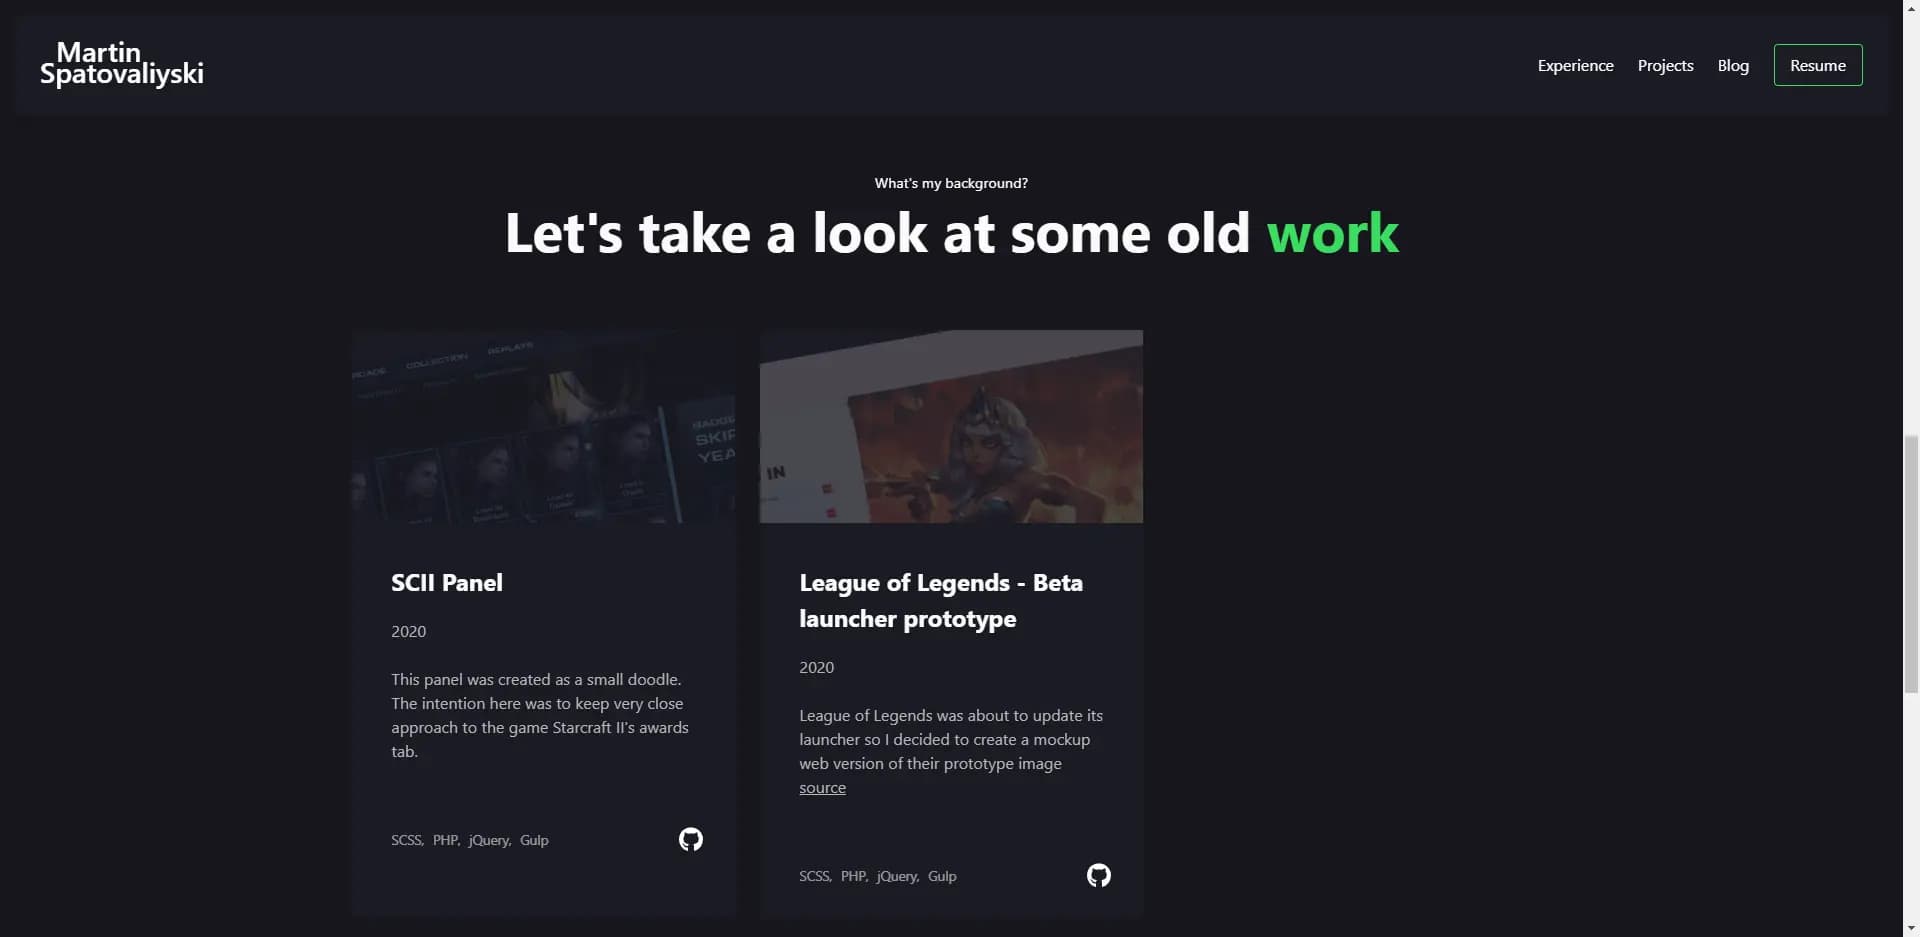1920x937 pixels.
Task: Click the PHP tag in League of Legends card
Action: 854,876
